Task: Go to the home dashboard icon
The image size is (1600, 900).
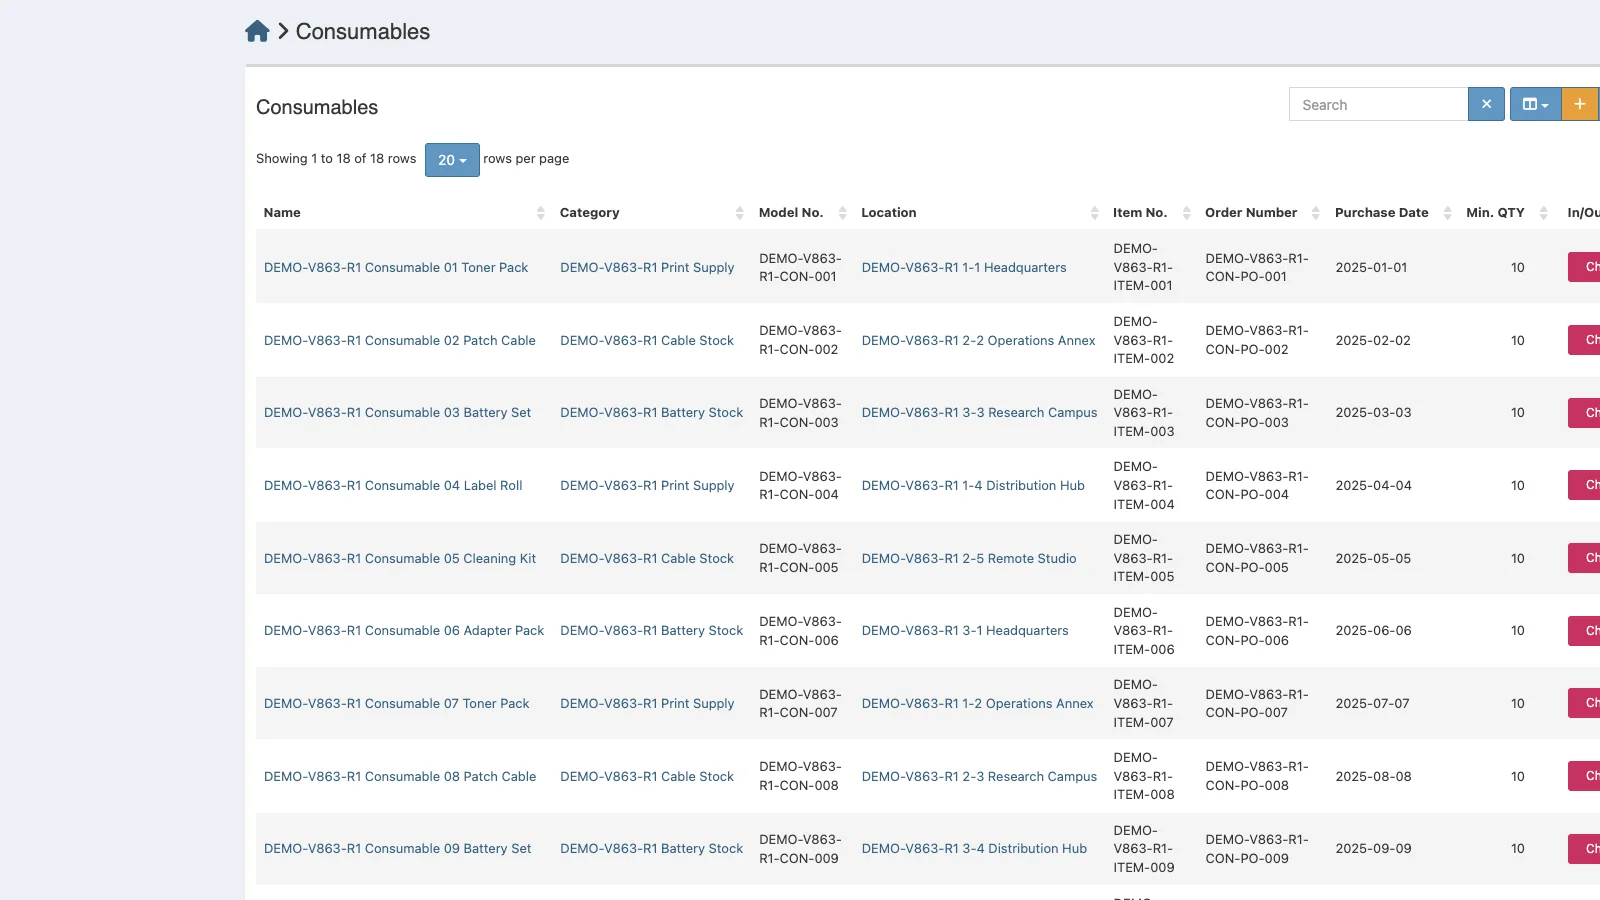Action: click(x=257, y=31)
